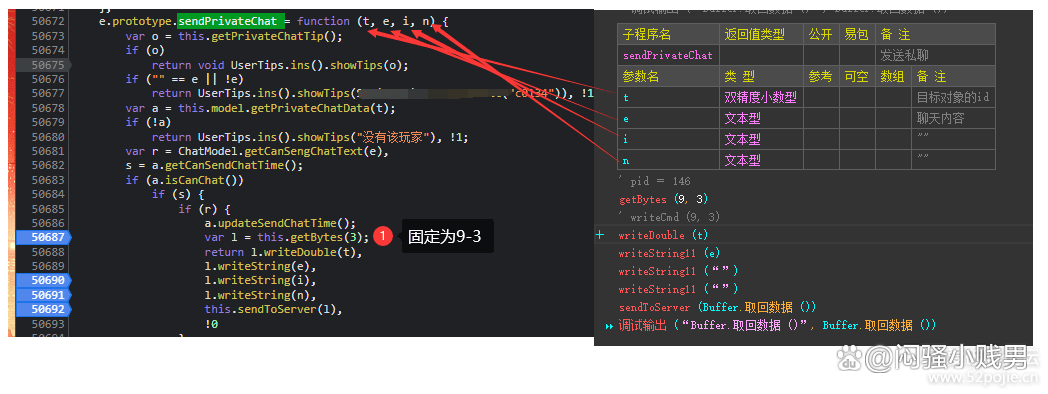Click line number 50693

point(48,324)
